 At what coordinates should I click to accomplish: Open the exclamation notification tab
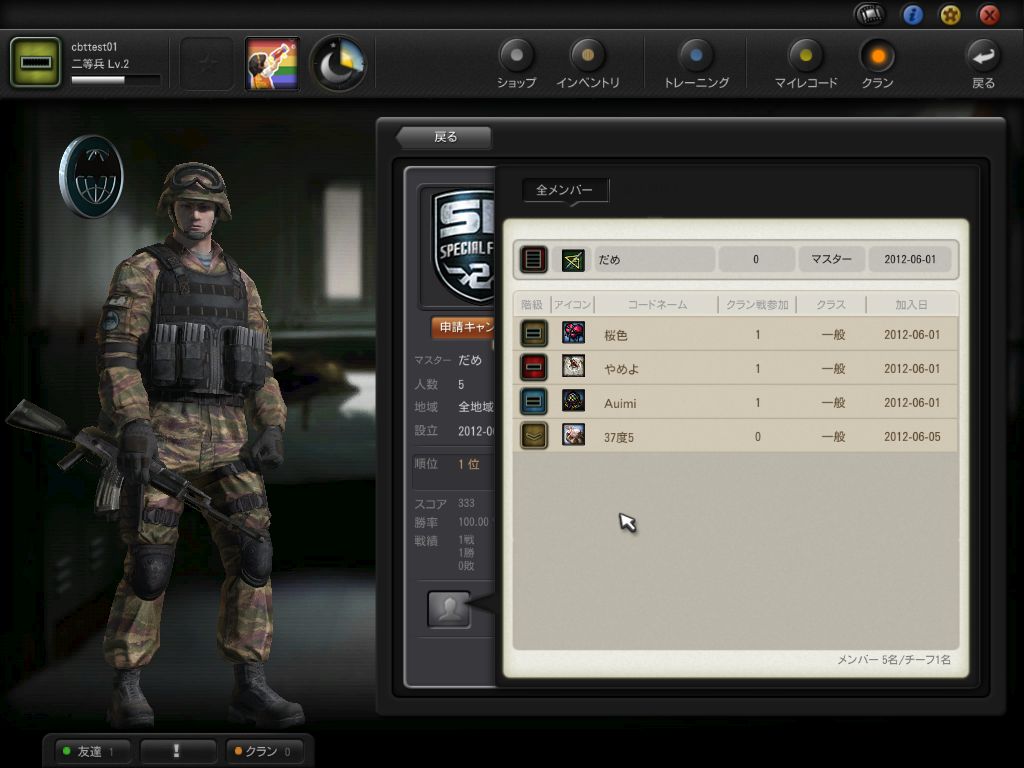tap(178, 751)
